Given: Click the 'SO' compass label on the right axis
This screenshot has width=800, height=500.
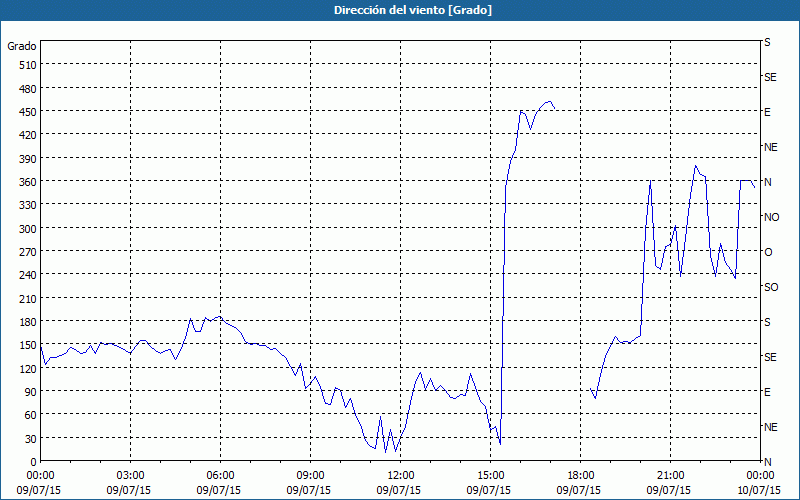Looking at the screenshot, I should pyautogui.click(x=771, y=287).
